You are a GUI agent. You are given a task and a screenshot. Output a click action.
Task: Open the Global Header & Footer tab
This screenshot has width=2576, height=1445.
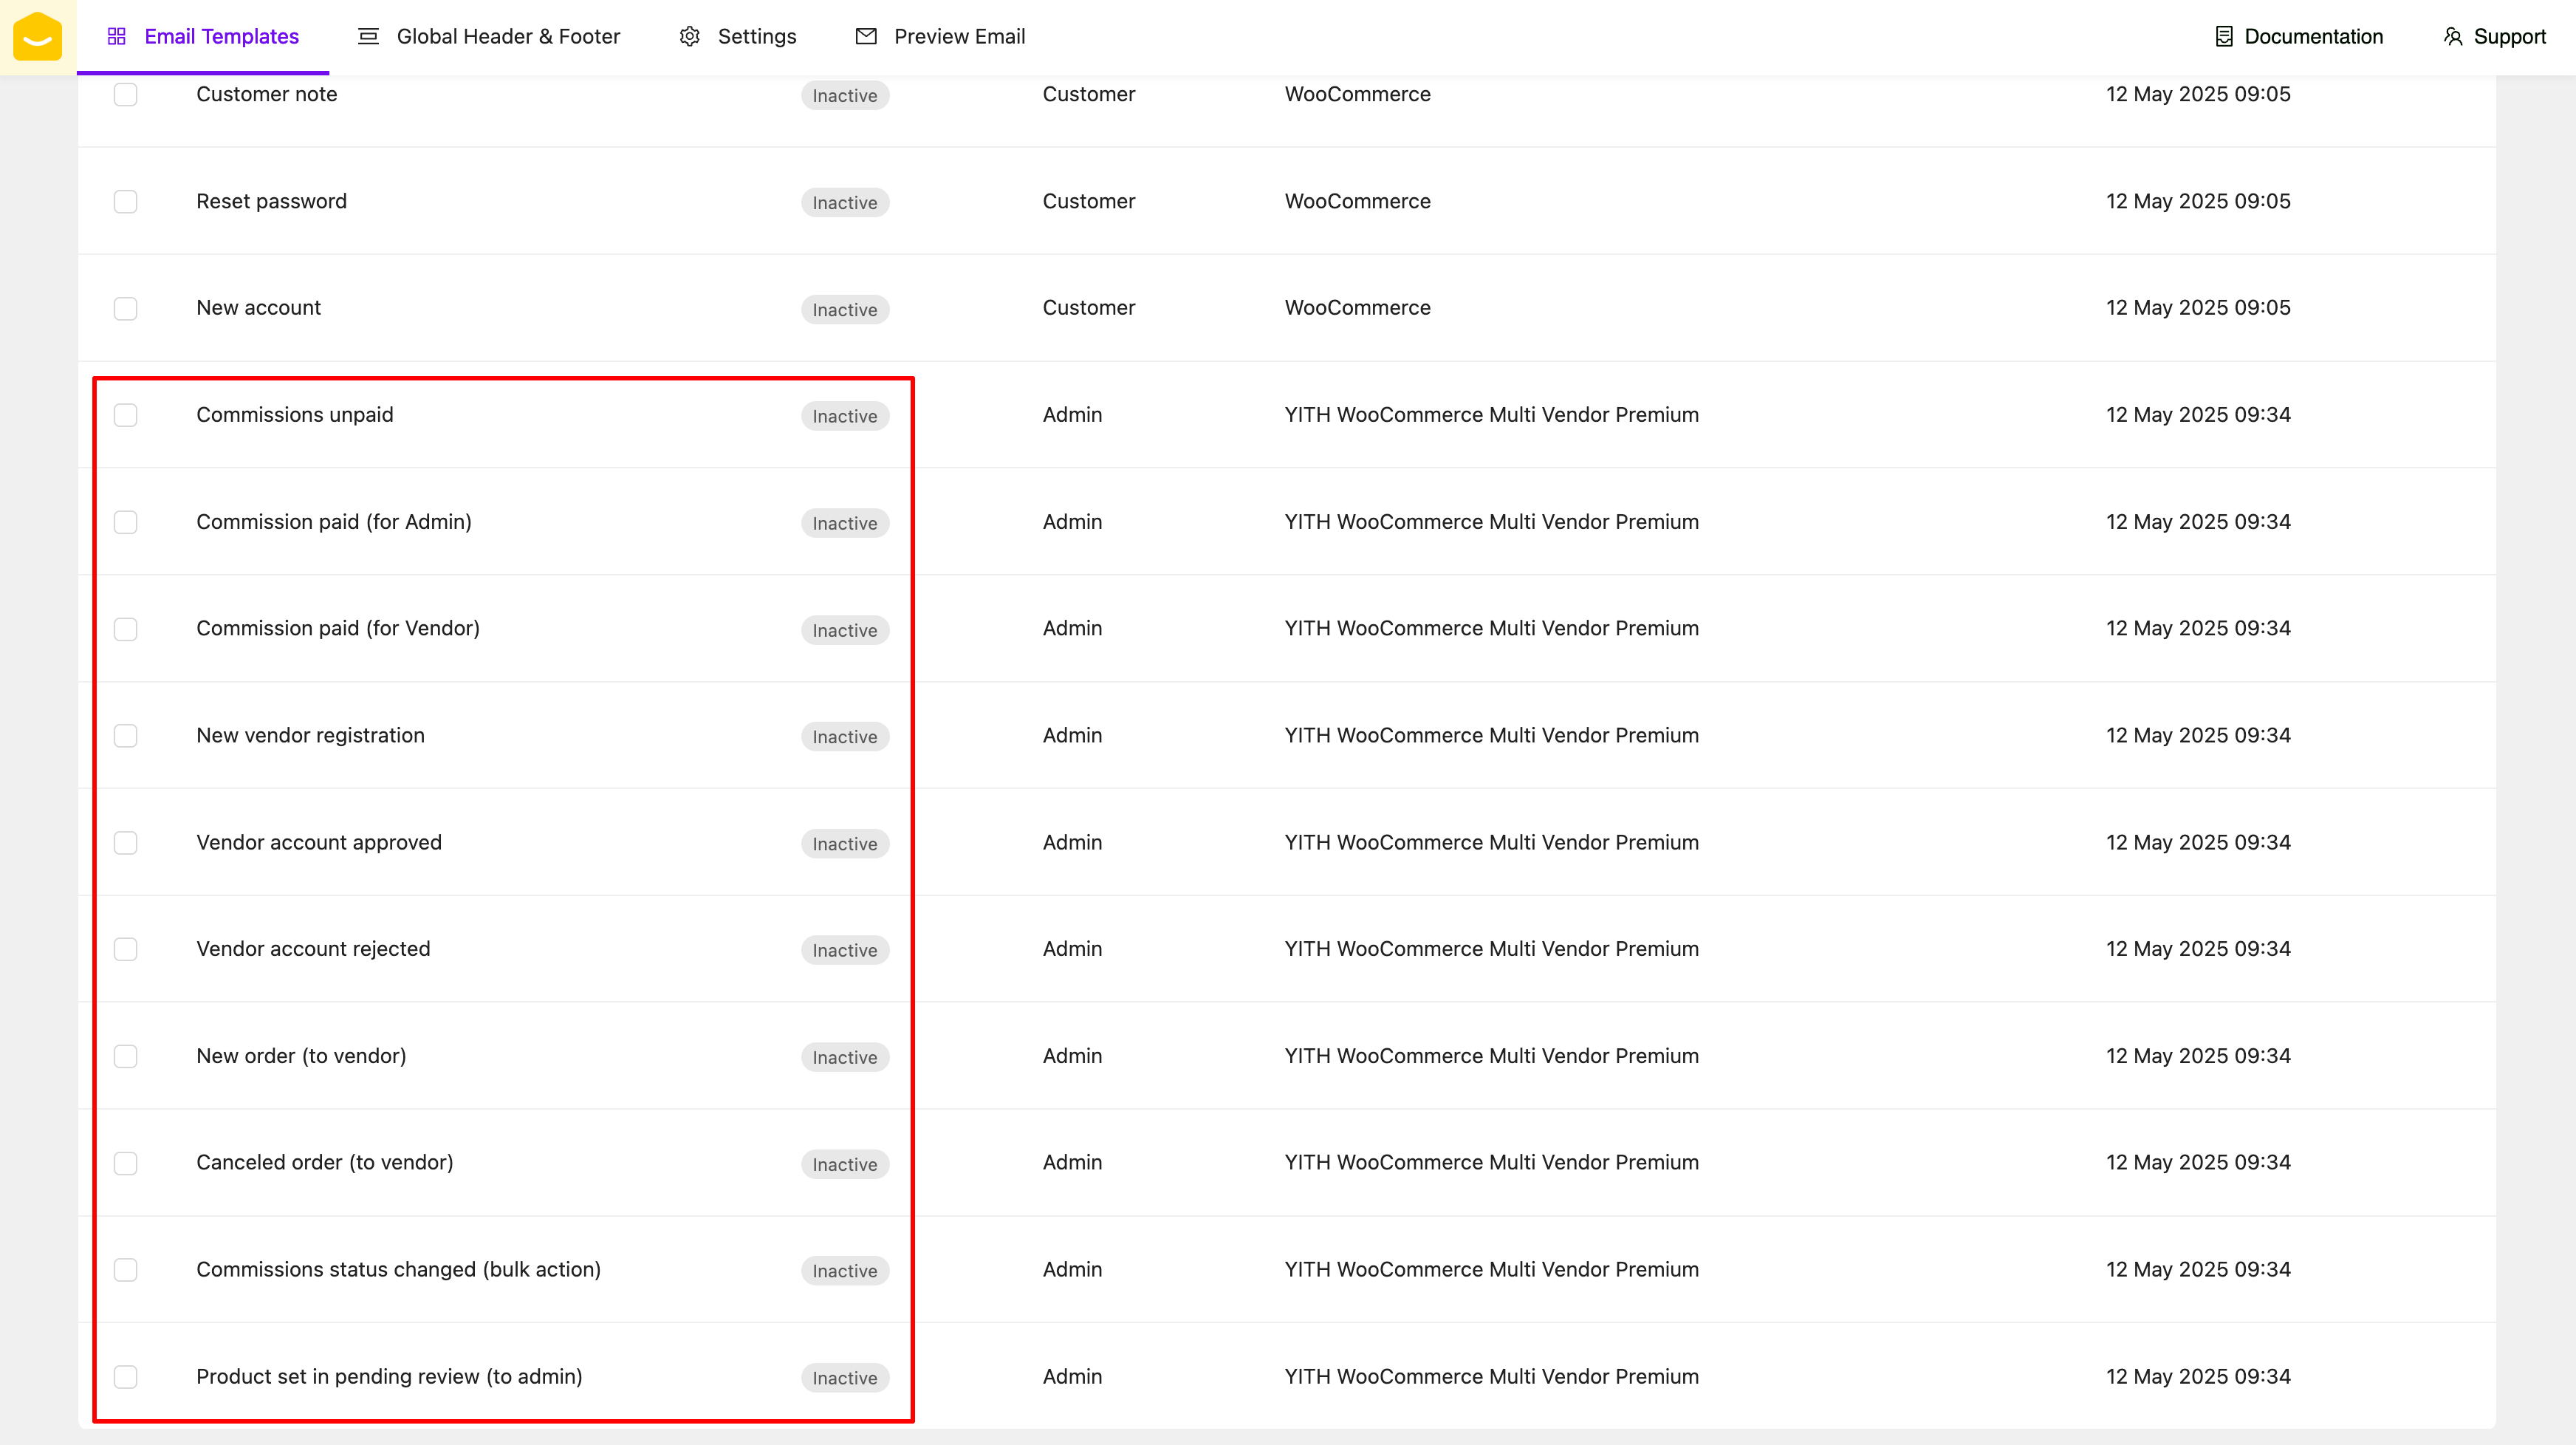[x=507, y=37]
